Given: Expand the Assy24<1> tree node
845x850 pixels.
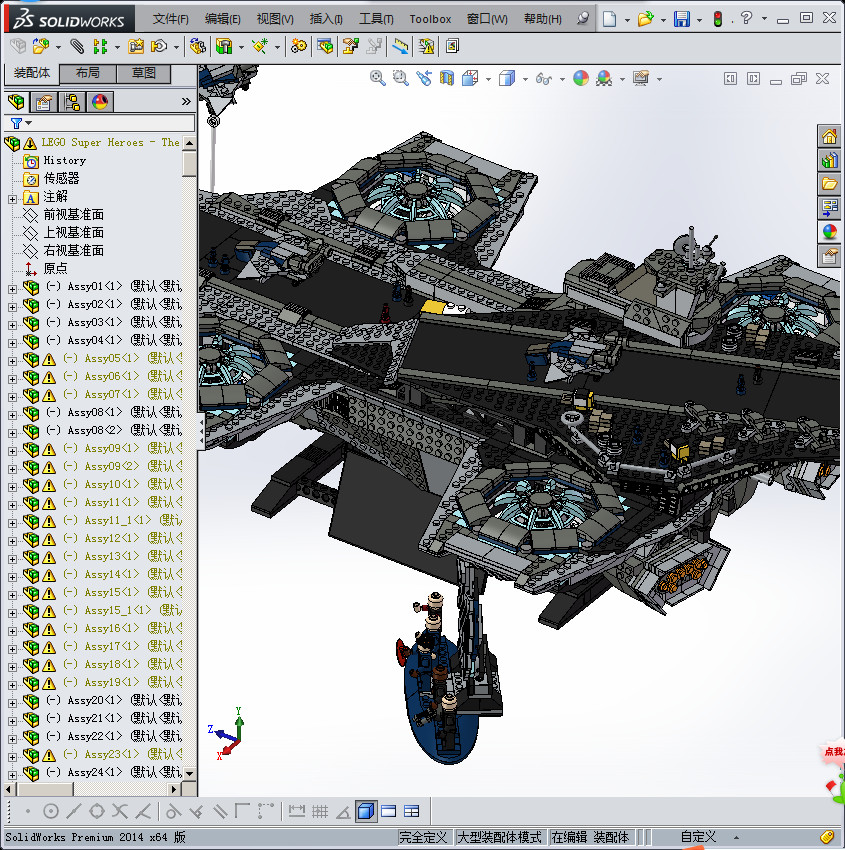Looking at the screenshot, I should point(12,775).
